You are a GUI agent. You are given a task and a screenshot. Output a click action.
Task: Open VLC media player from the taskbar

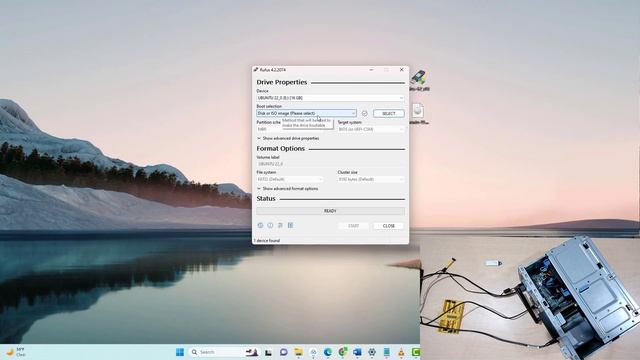point(401,352)
